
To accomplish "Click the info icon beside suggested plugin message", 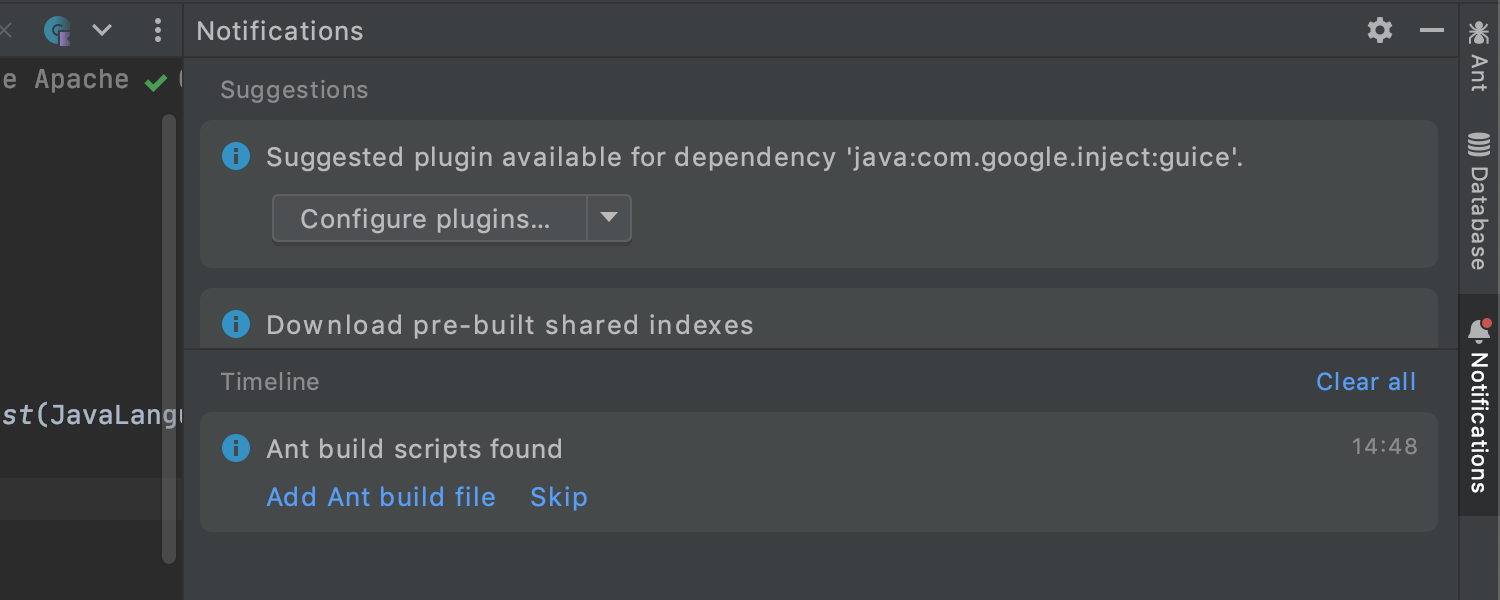I will pyautogui.click(x=235, y=157).
